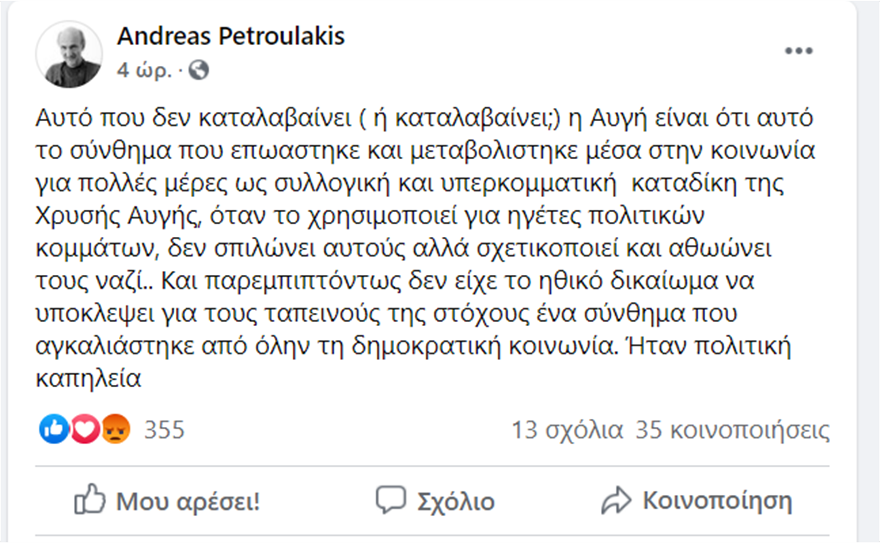This screenshot has width=880, height=543.
Task: Click the curved arrow share icon
Action: (x=616, y=500)
